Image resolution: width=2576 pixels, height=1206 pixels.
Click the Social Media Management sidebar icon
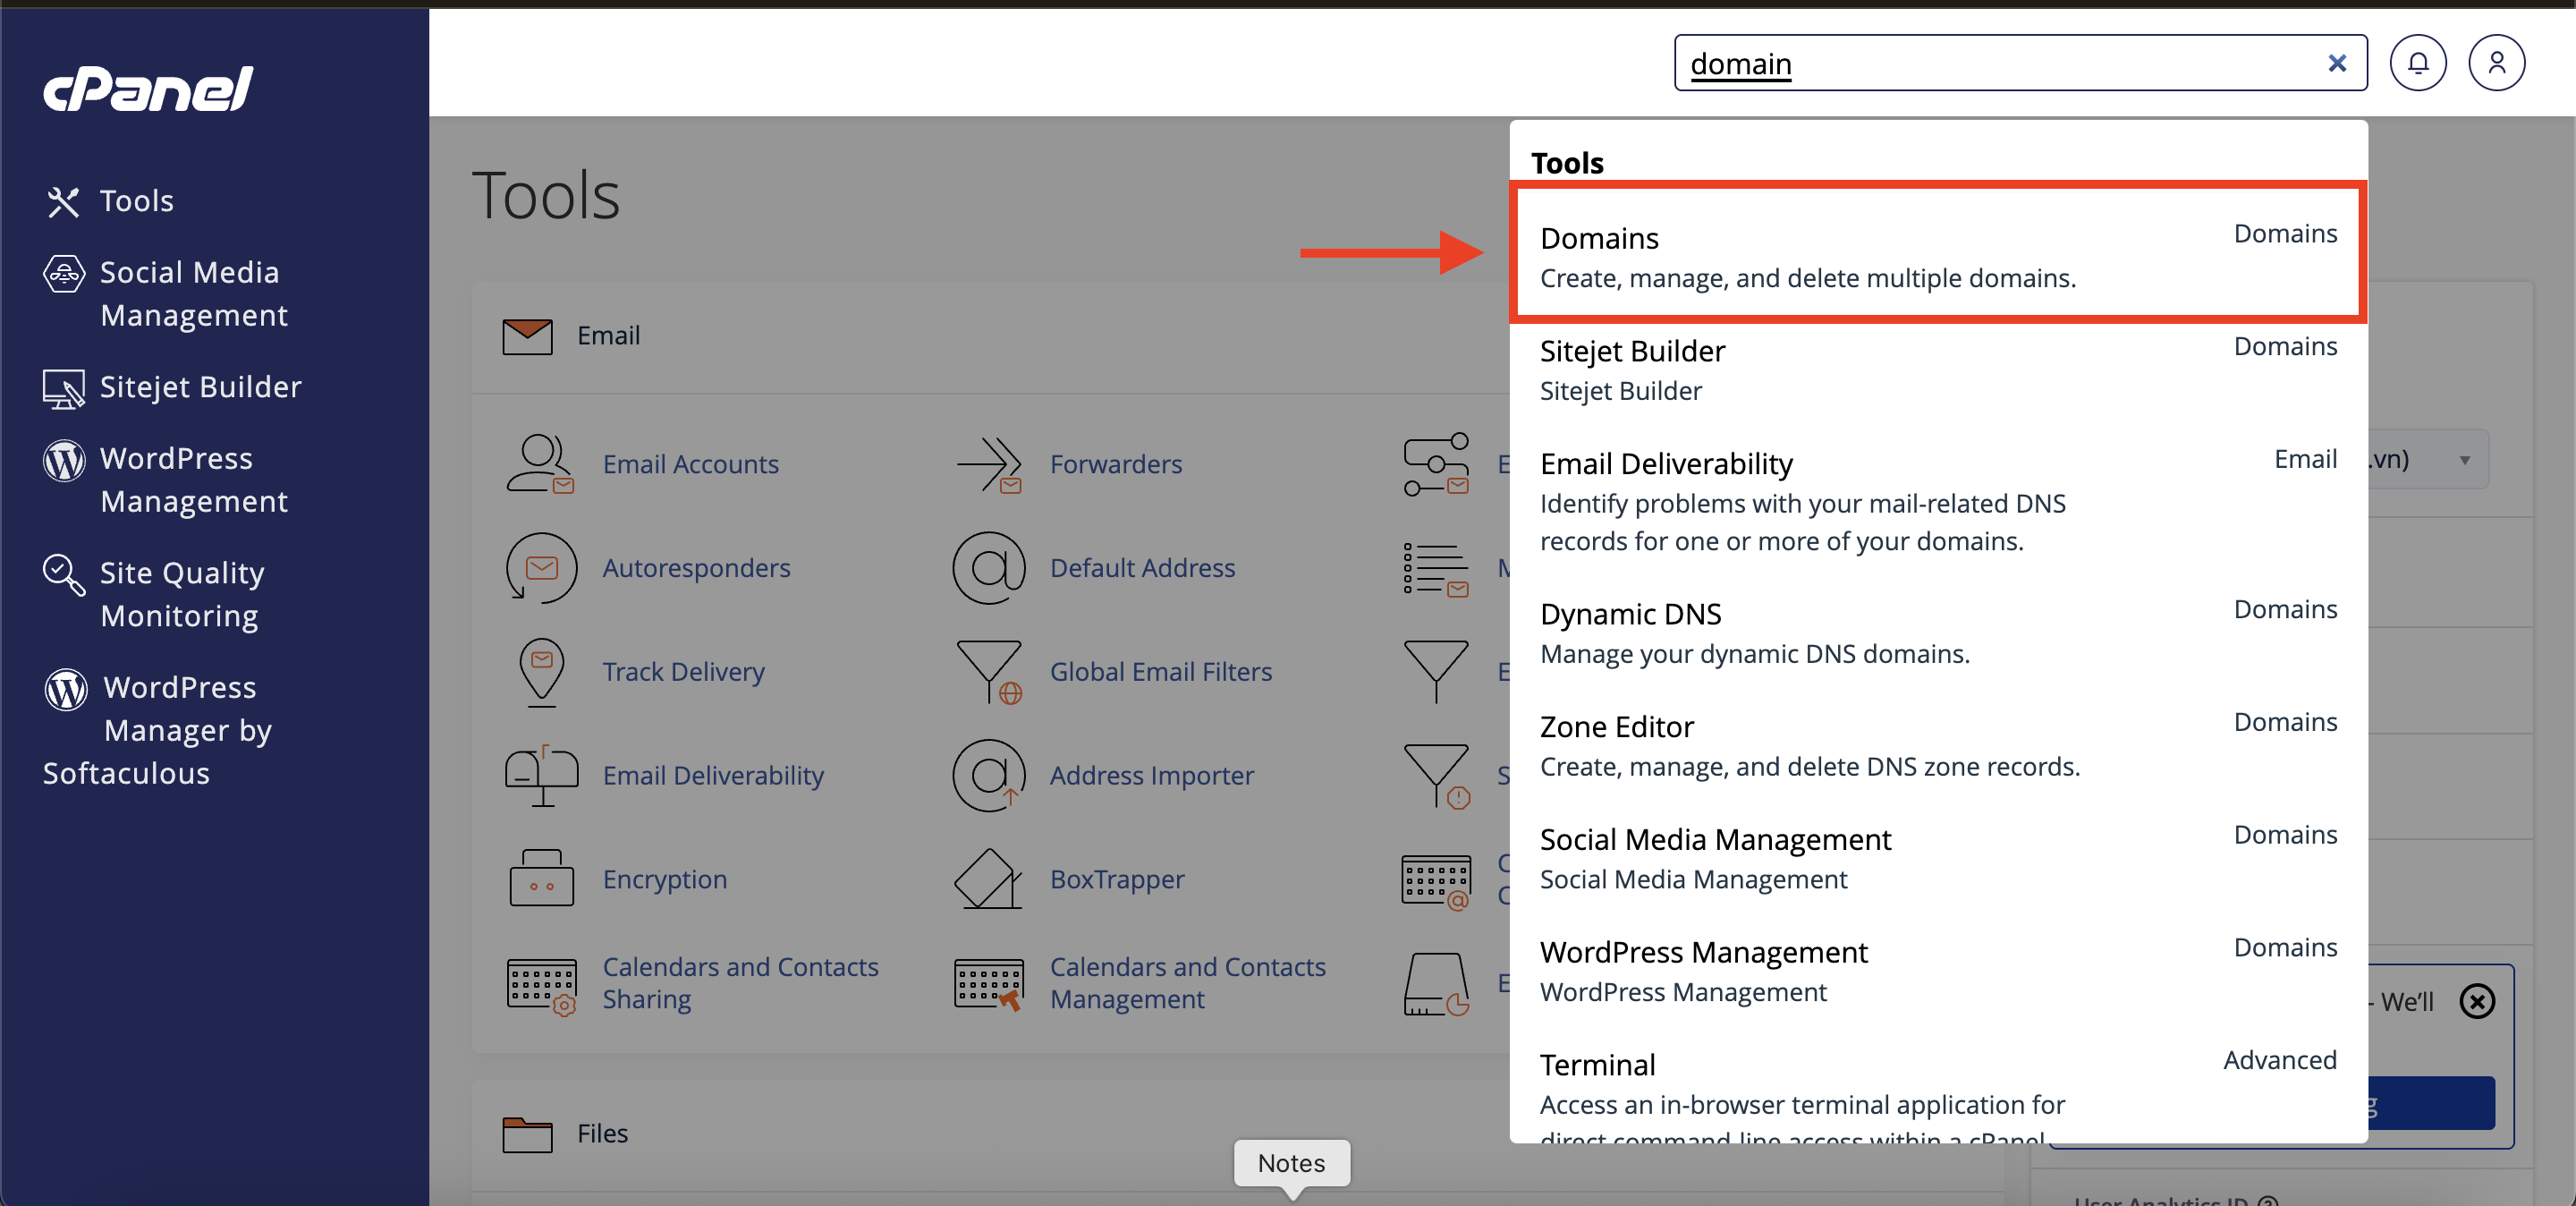pos(64,273)
